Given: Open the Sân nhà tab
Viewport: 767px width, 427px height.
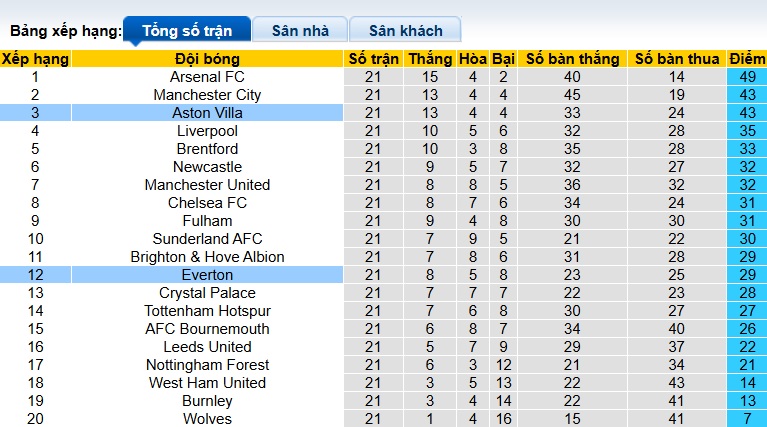Looking at the screenshot, I should coord(299,30).
